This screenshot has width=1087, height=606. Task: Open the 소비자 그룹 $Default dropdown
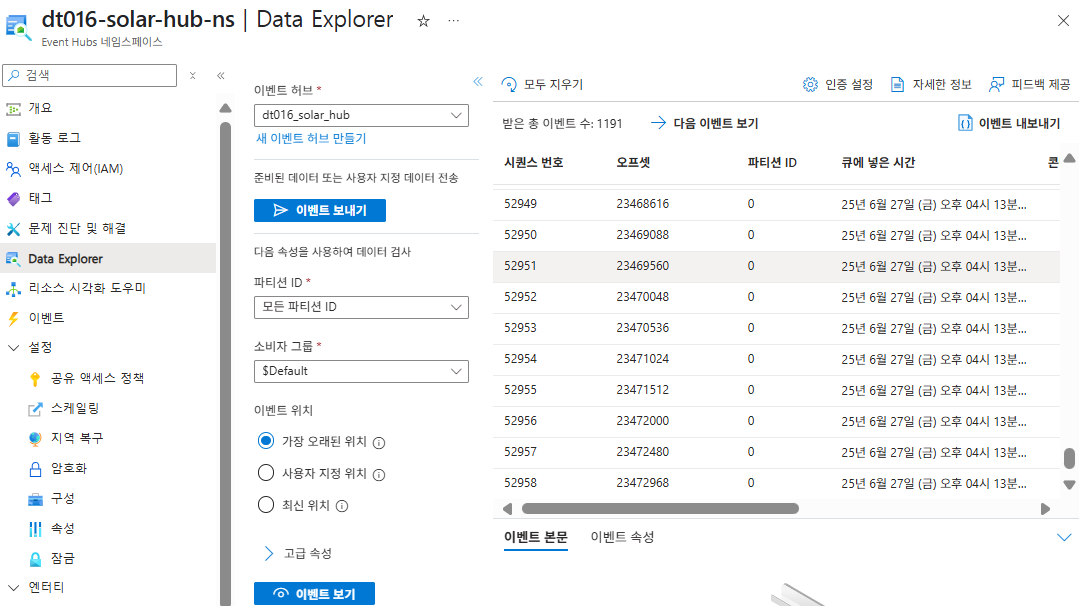361,371
